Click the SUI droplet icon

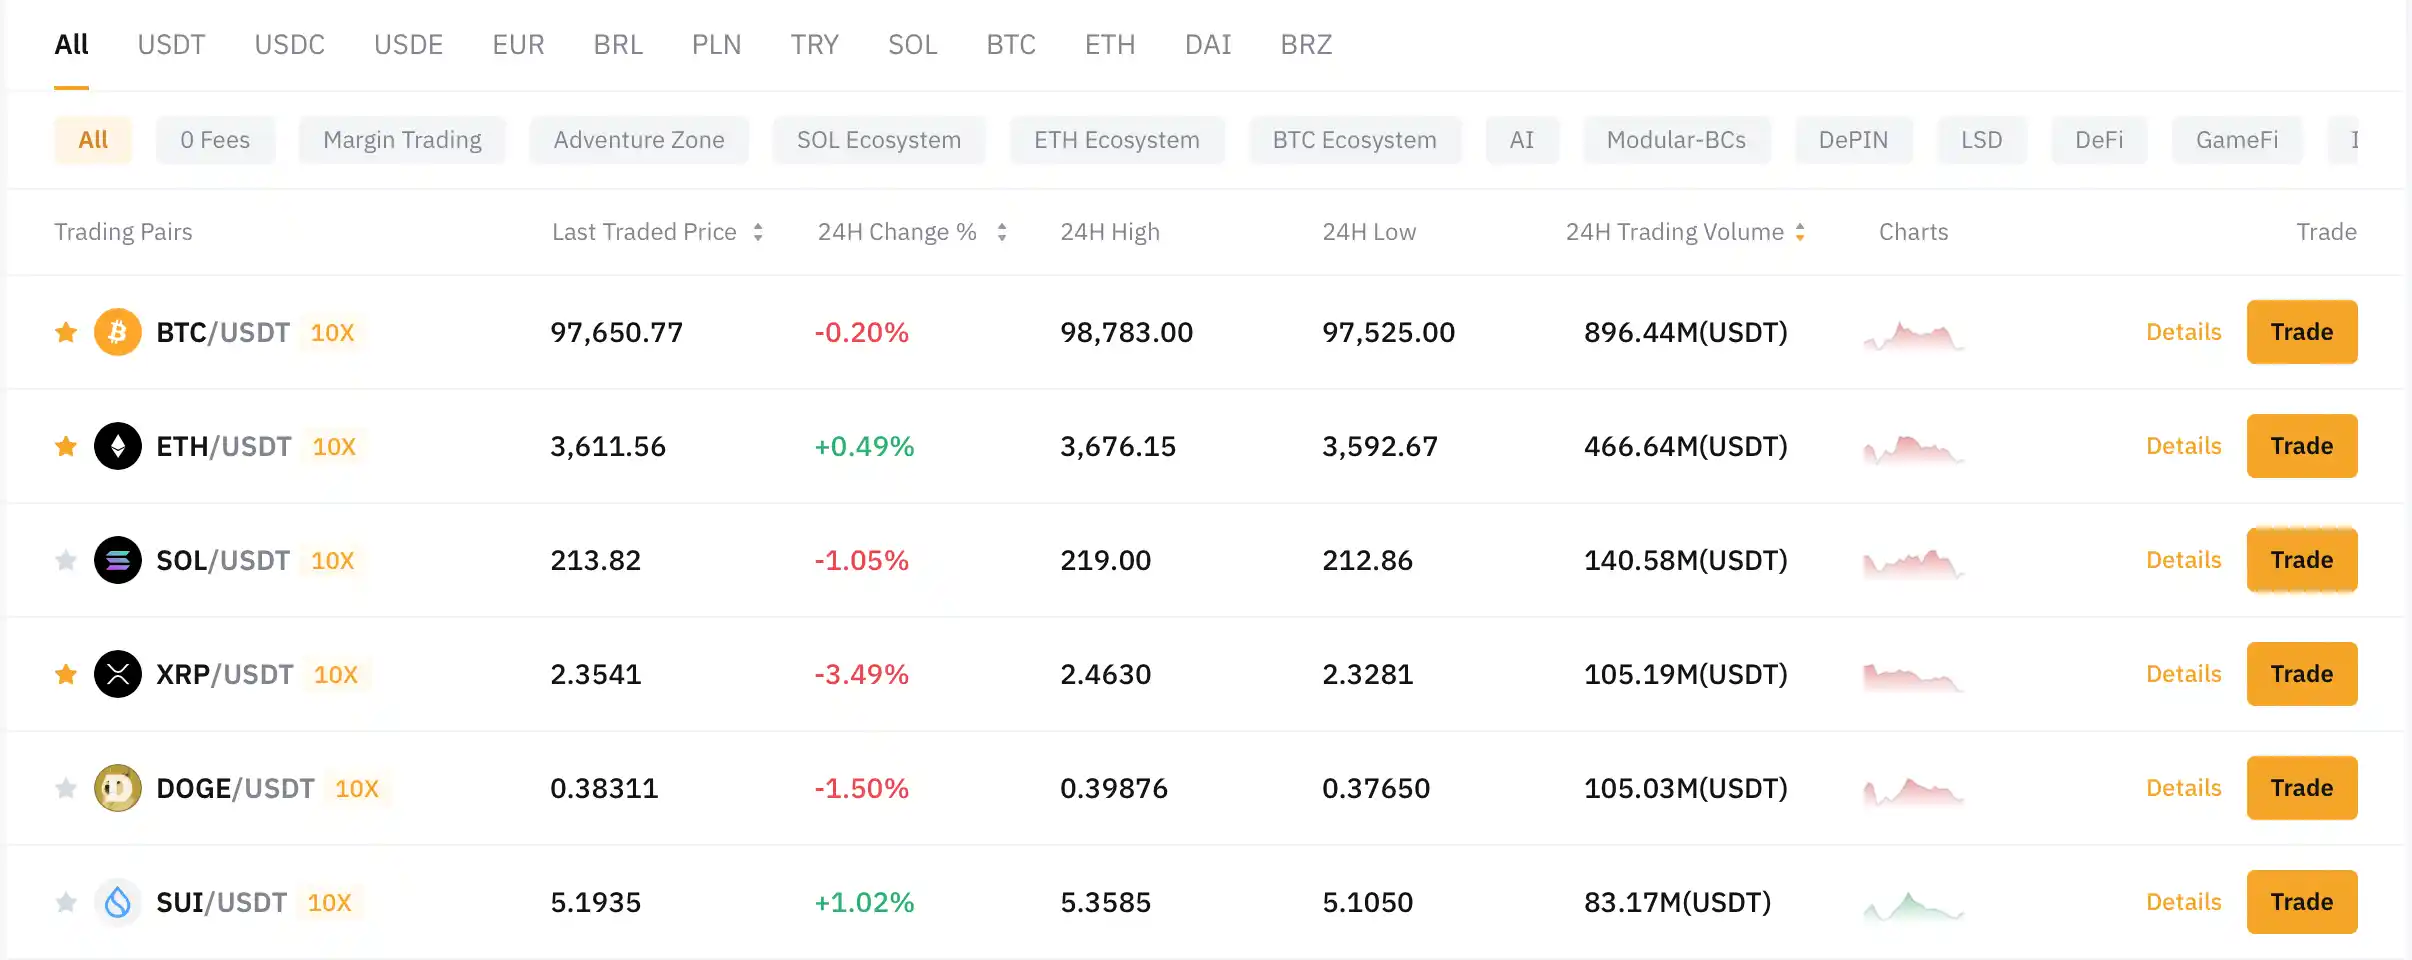117,902
